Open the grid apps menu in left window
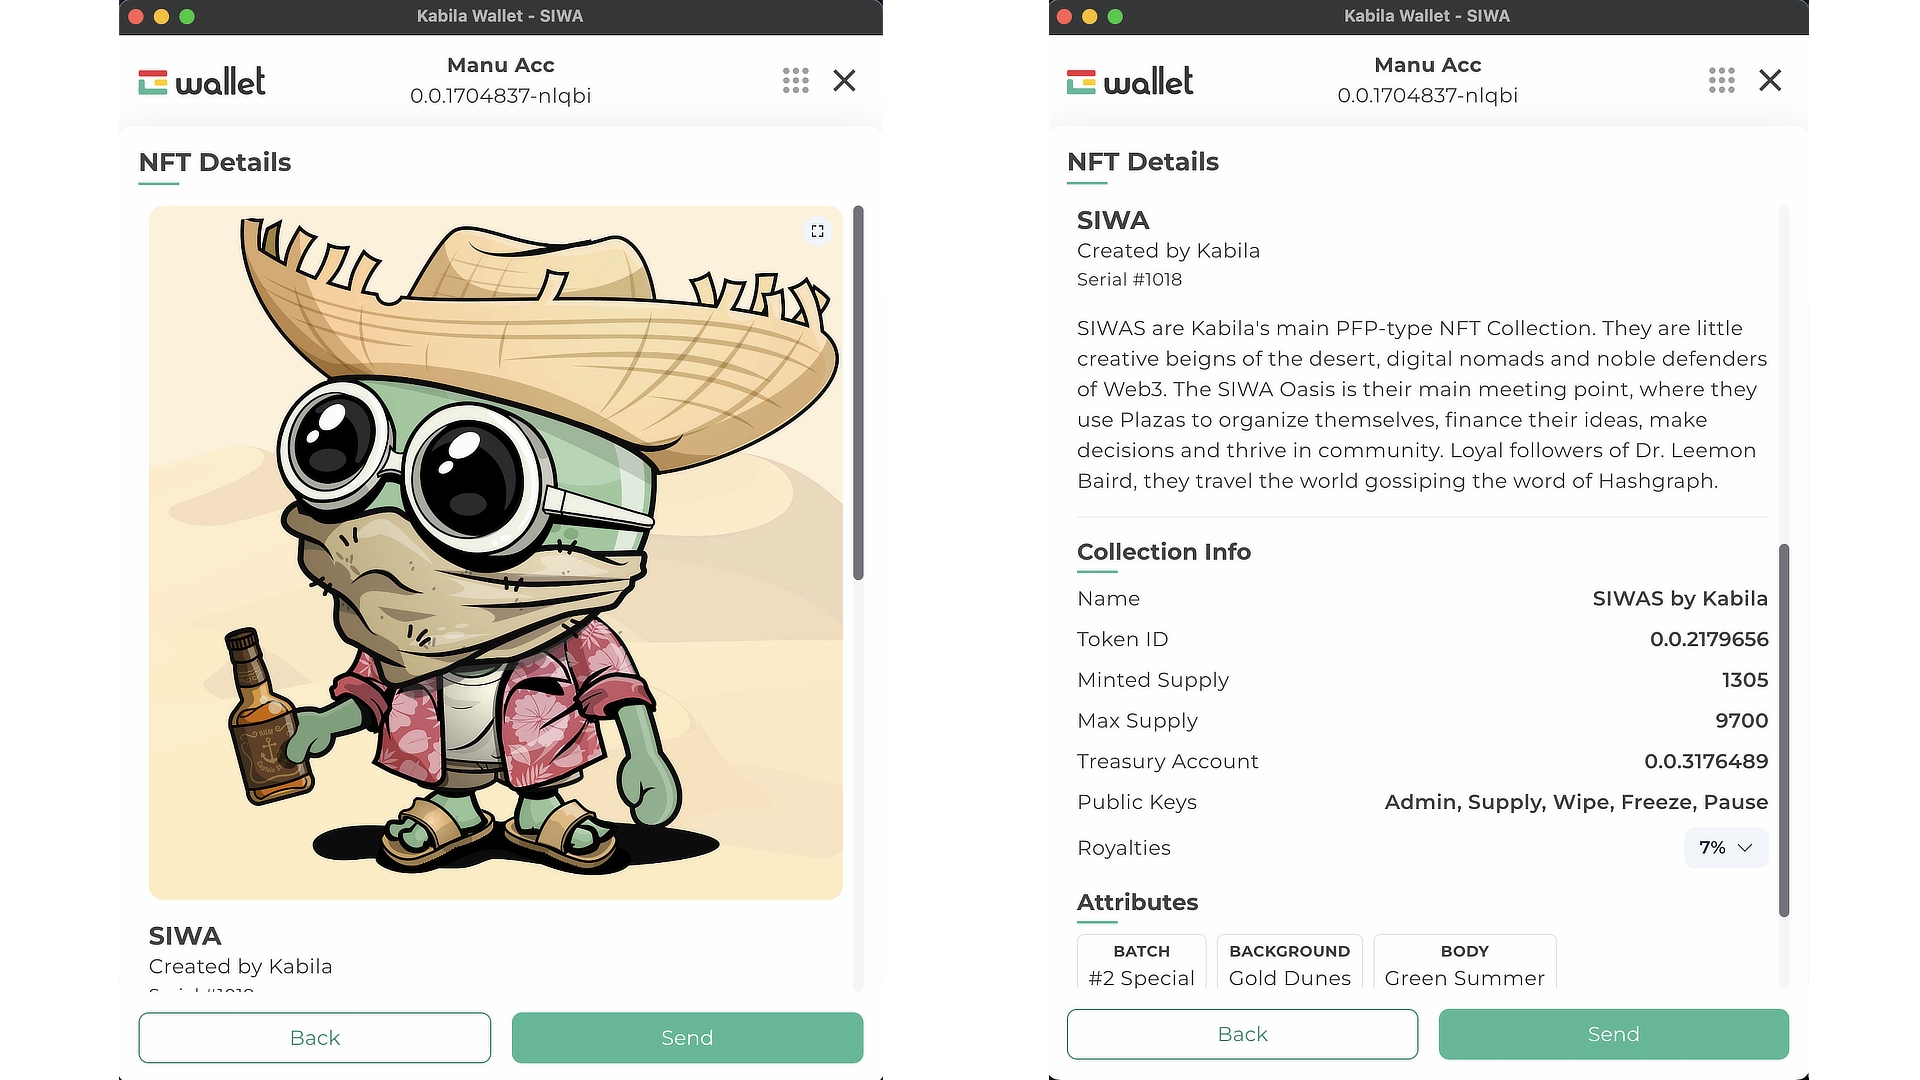This screenshot has height=1080, width=1920. (795, 81)
